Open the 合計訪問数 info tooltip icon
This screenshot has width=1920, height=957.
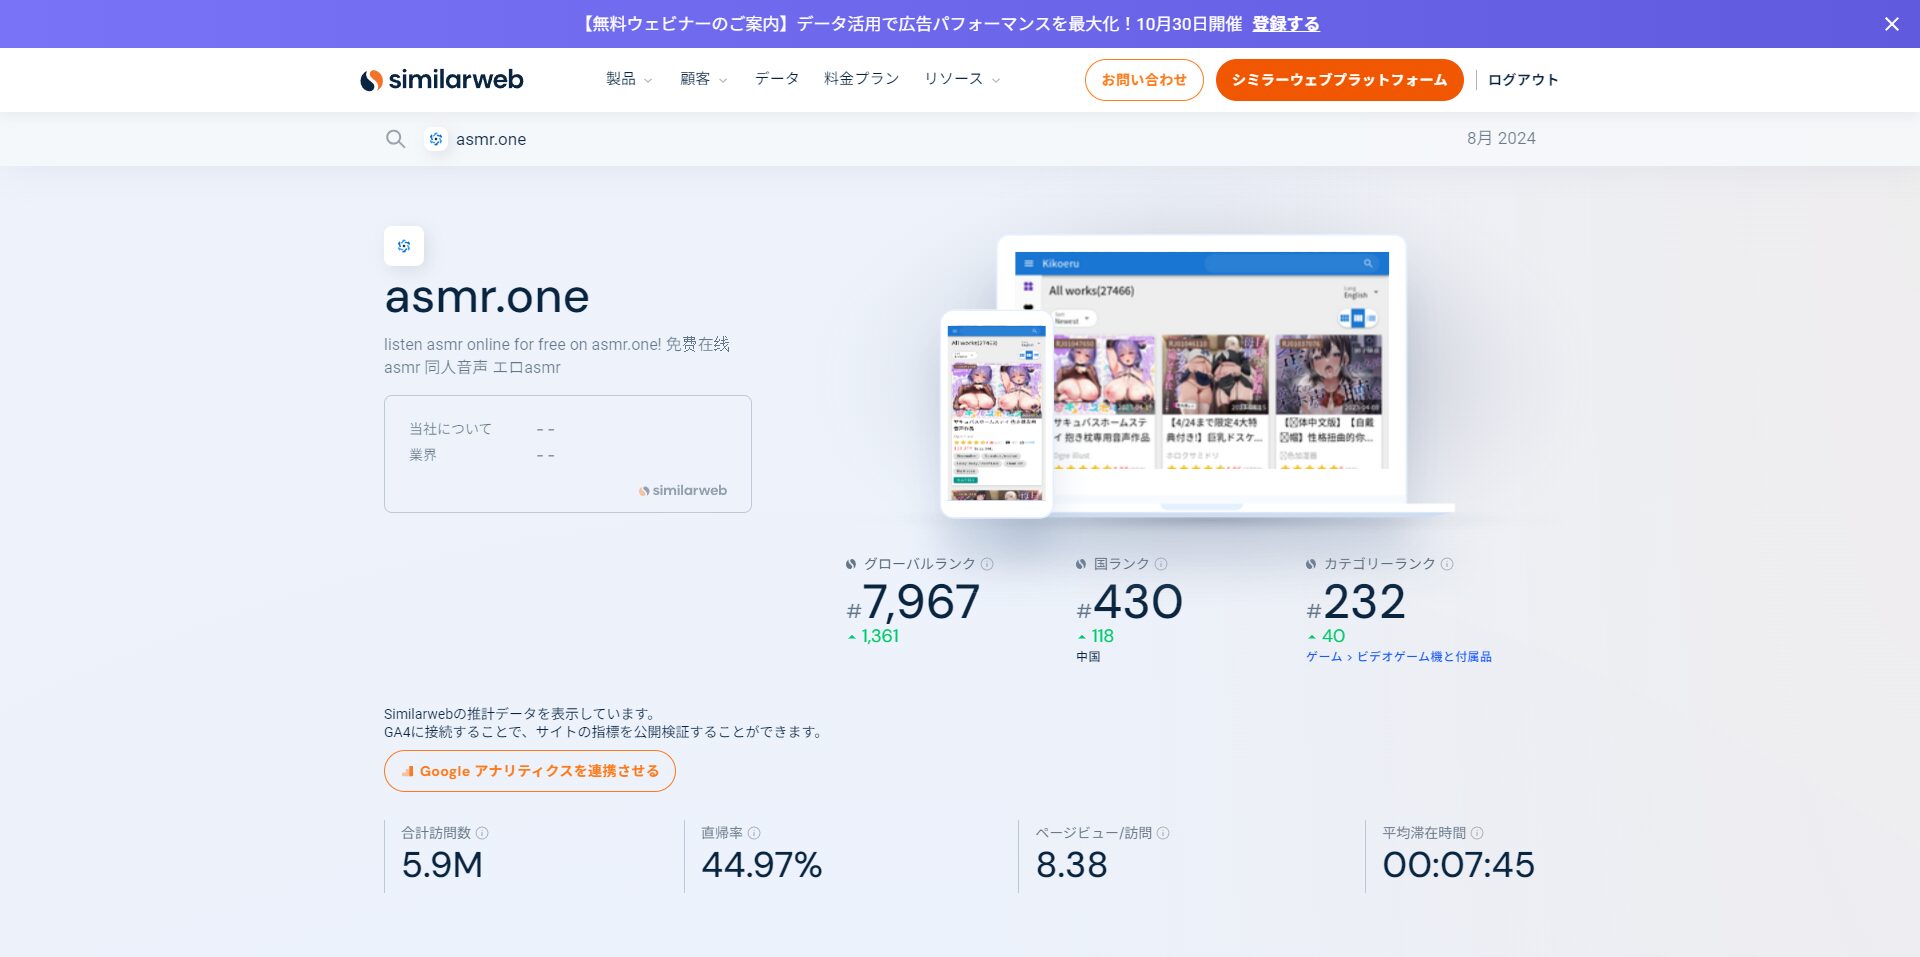[x=483, y=832]
